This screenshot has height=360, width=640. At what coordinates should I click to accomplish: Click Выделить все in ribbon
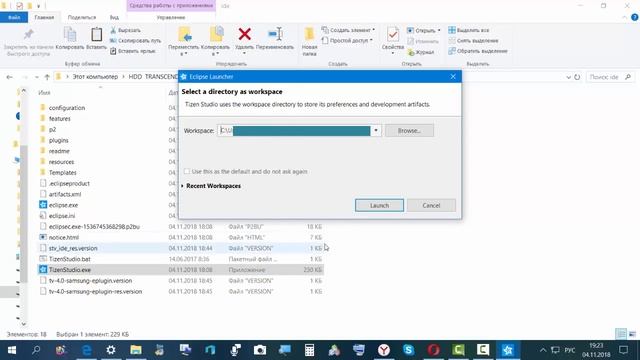point(469,30)
